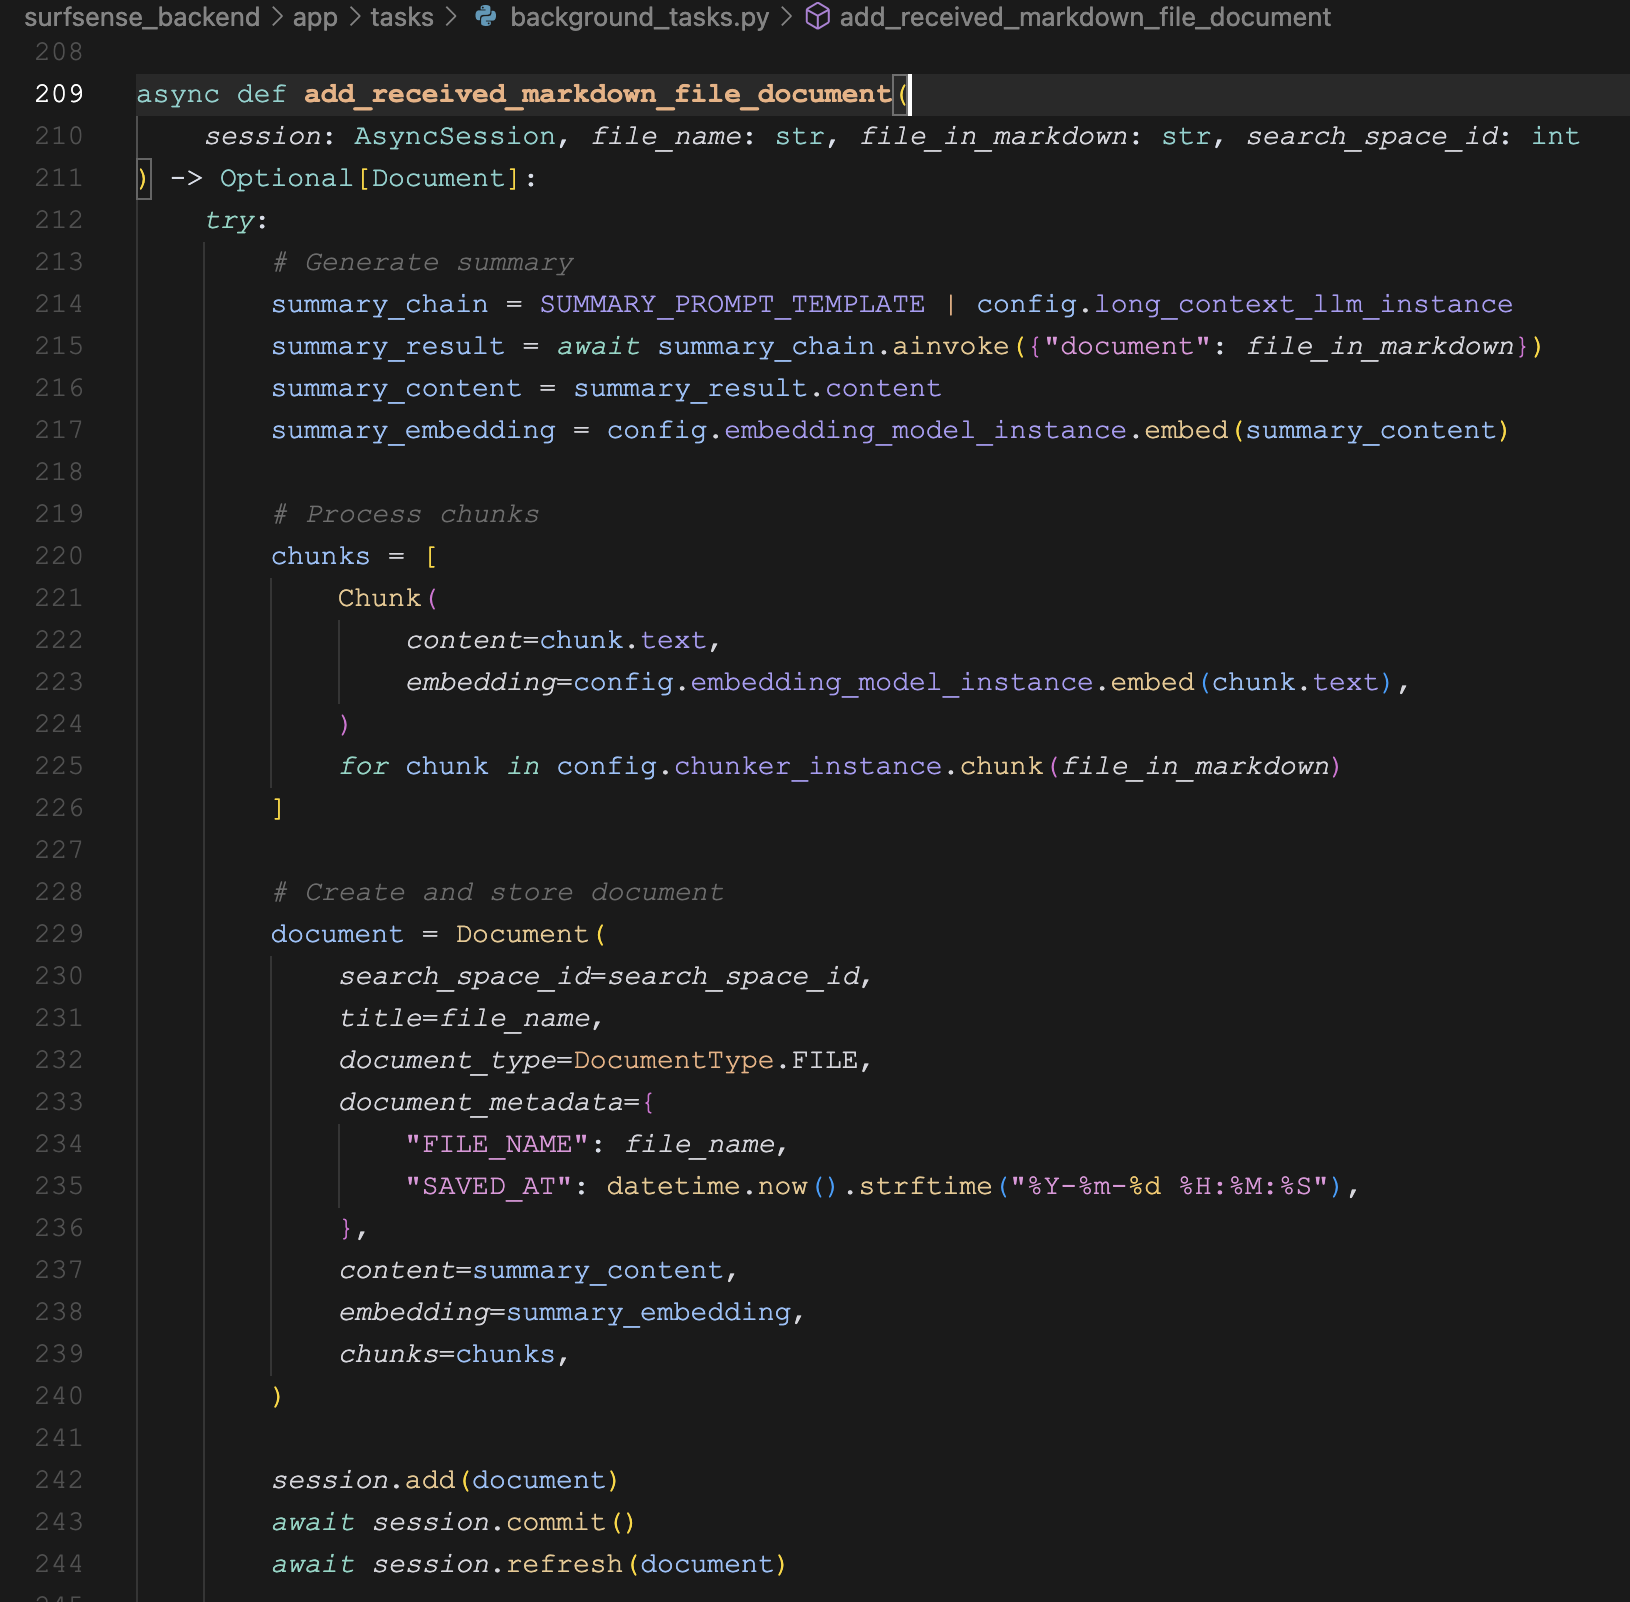Viewport: 1630px width, 1602px height.
Task: Click line number 209 in the gutter
Action: point(59,94)
